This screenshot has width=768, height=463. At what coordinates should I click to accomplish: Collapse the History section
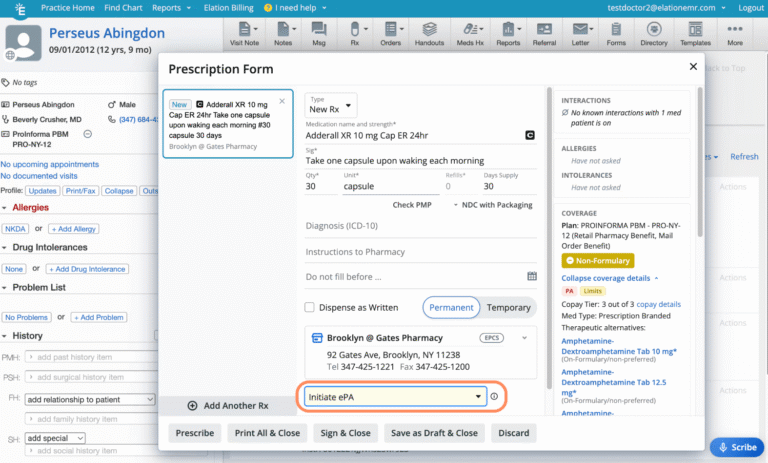pyautogui.click(x=4, y=336)
